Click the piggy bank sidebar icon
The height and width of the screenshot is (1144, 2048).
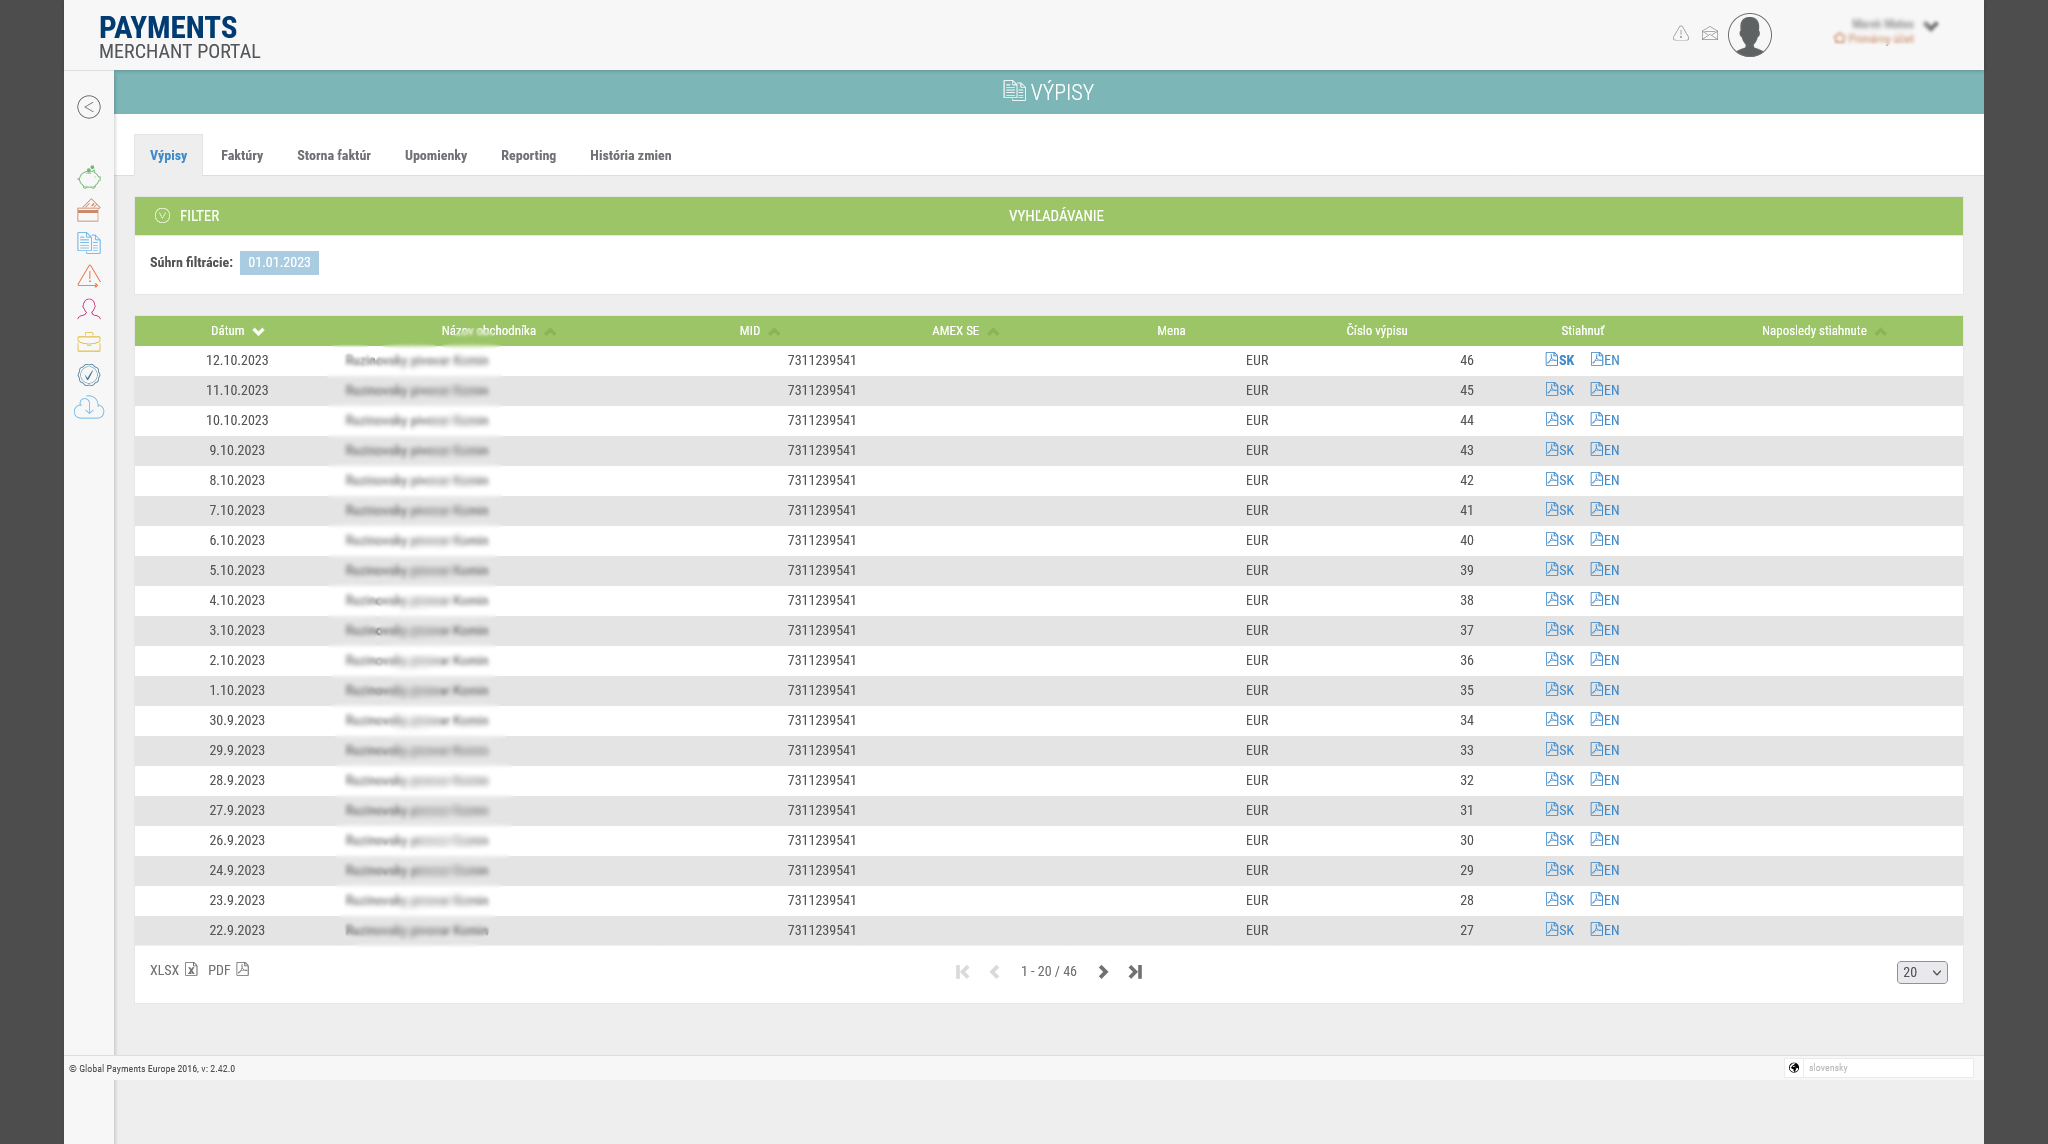tap(89, 178)
